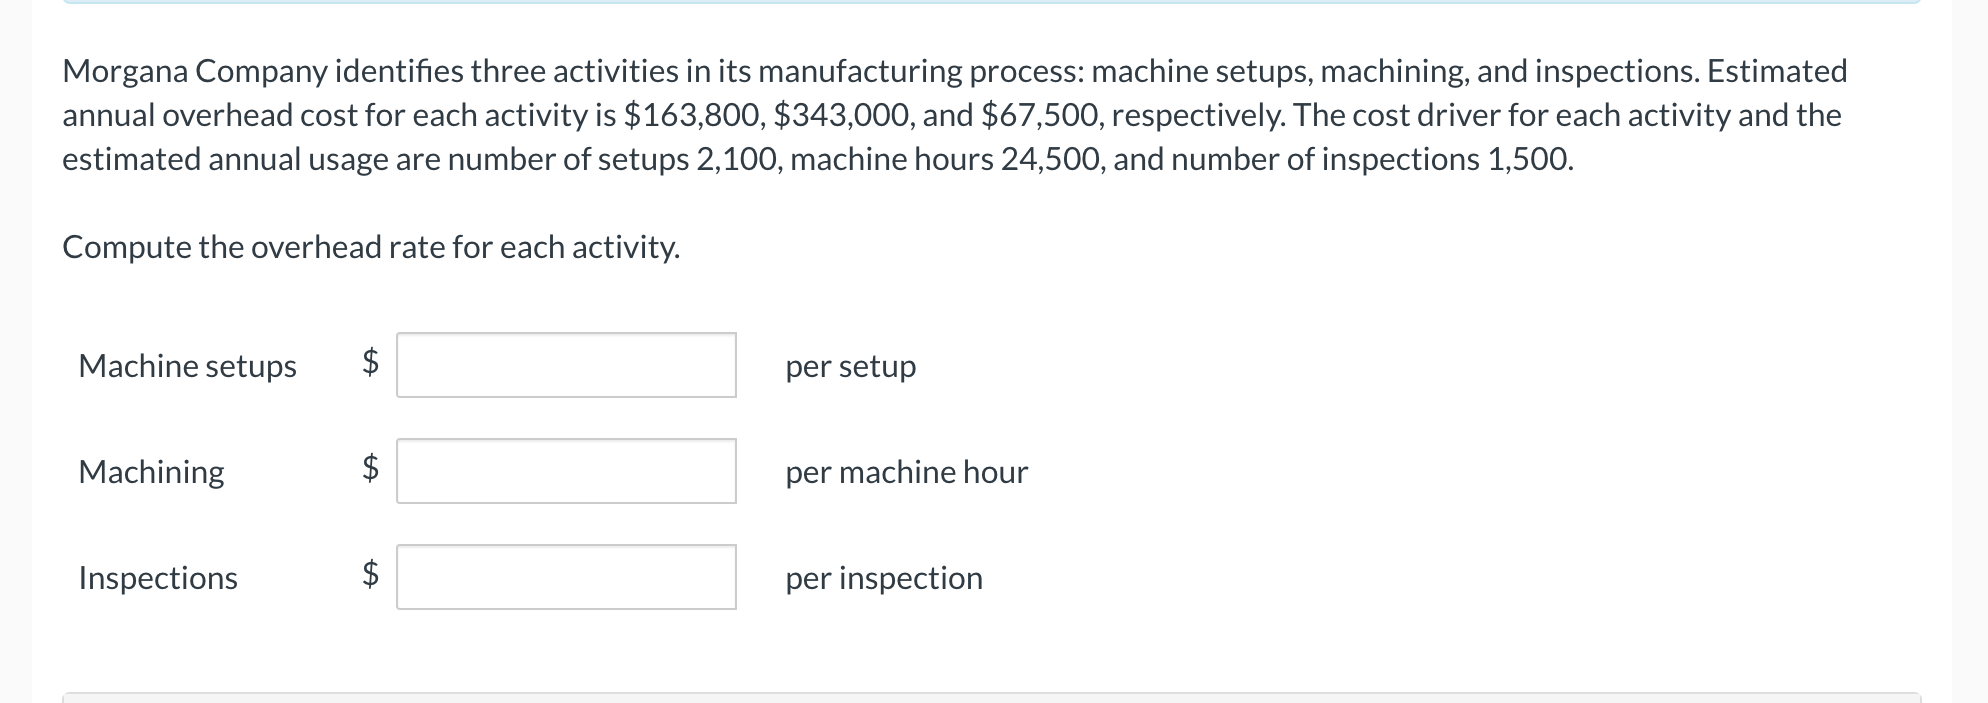Select the 'Machining' row label

point(151,472)
